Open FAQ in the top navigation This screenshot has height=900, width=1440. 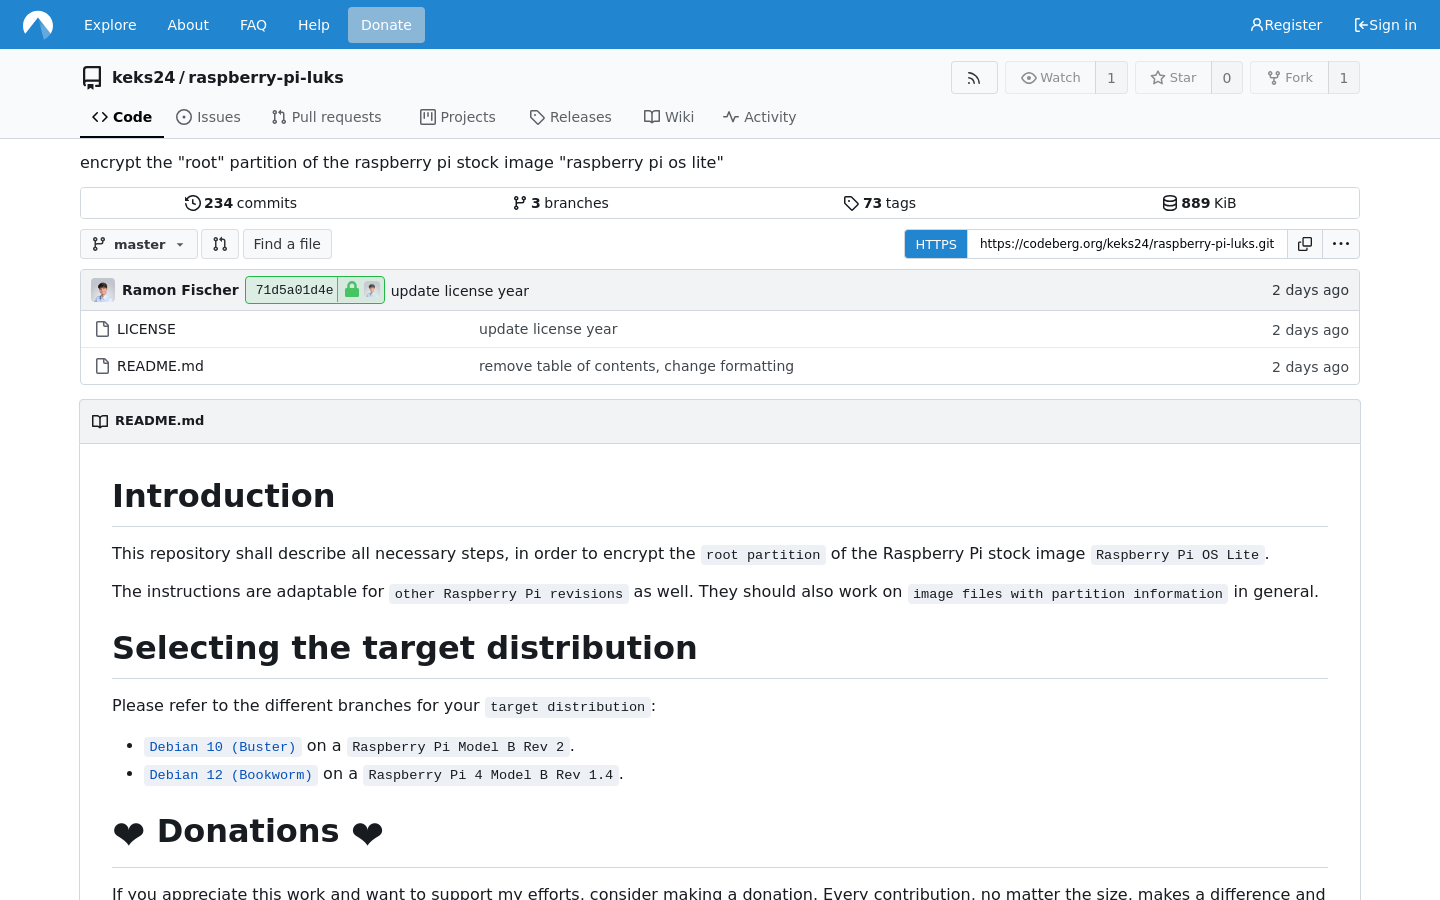pos(253,25)
